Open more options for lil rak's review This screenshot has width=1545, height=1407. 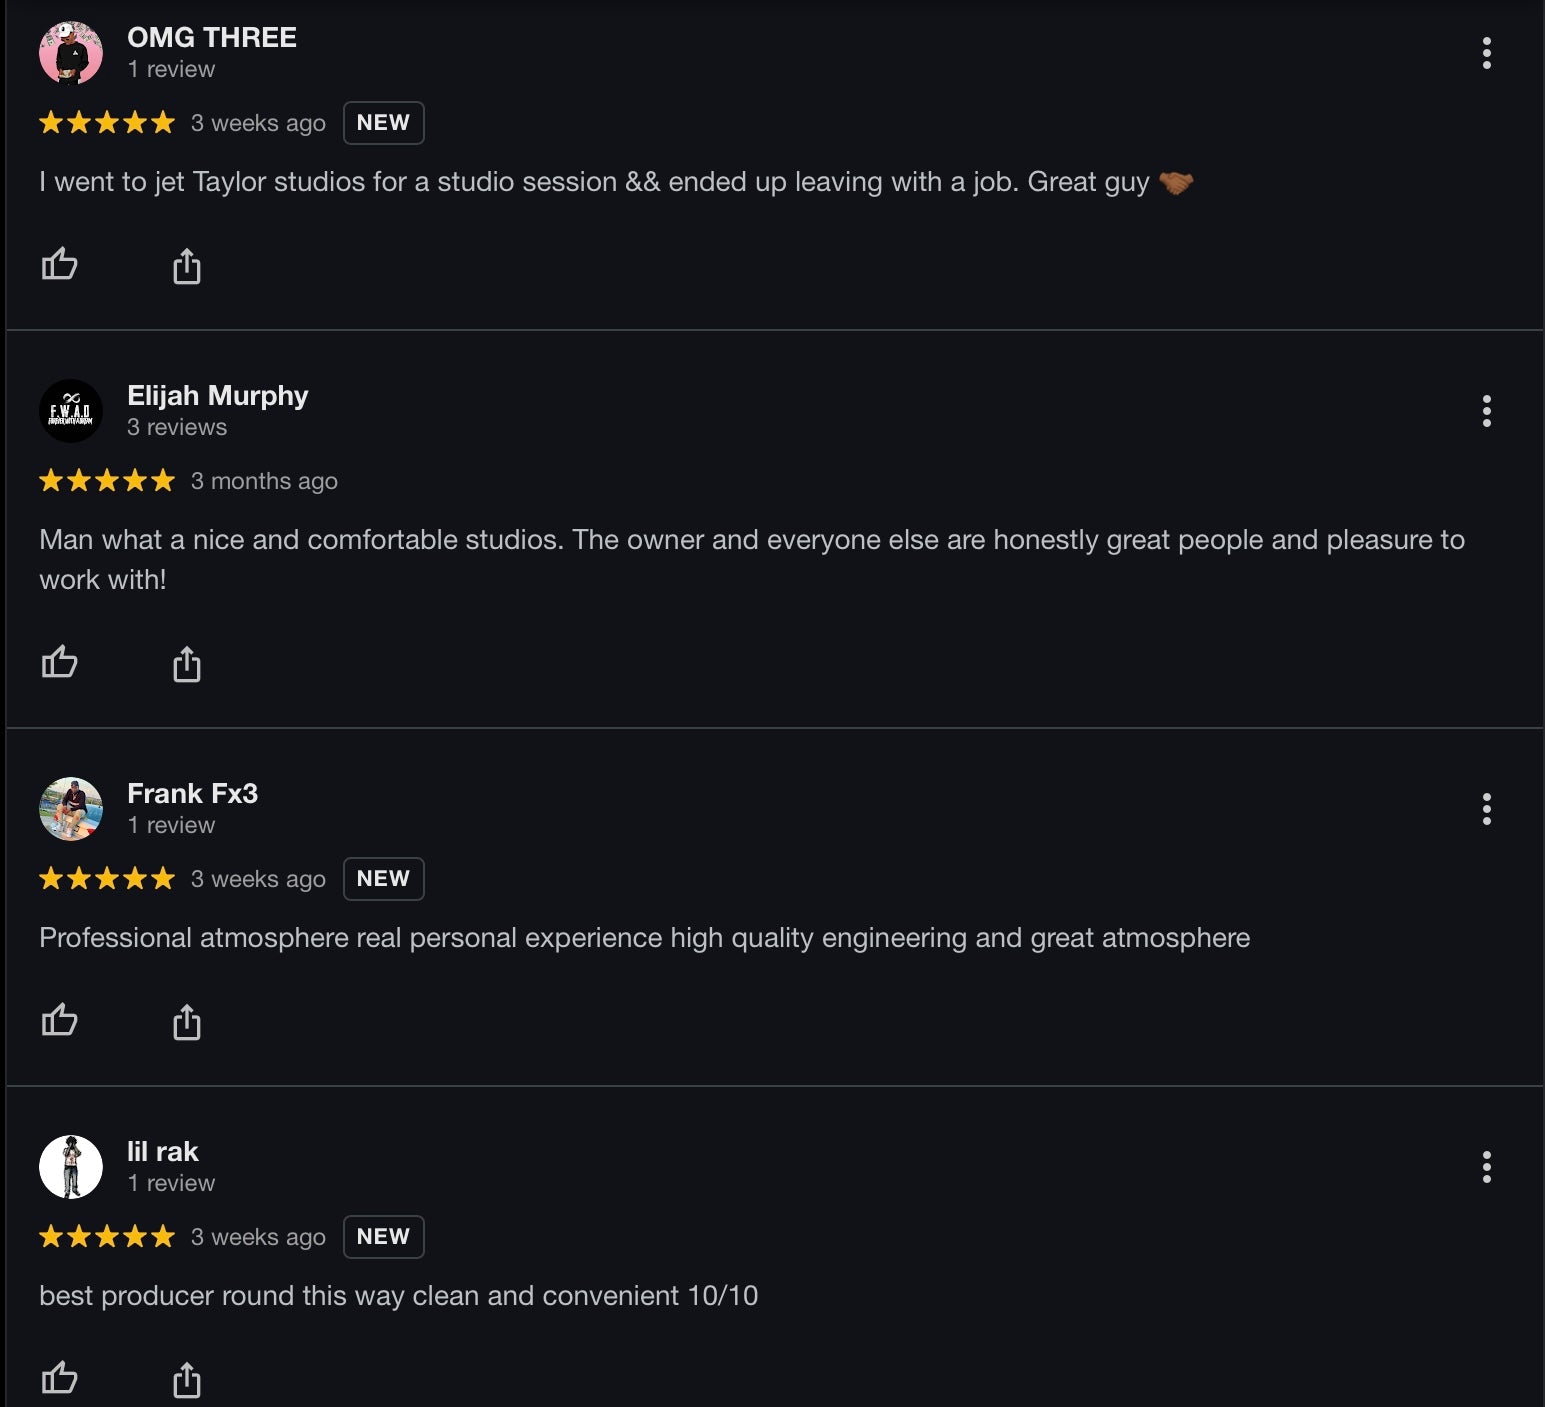click(1487, 1167)
